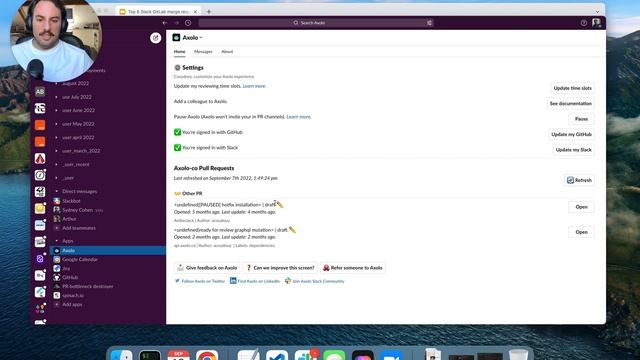This screenshot has width=640, height=360.
Task: Switch to the AB workspace icon
Action: point(40,92)
